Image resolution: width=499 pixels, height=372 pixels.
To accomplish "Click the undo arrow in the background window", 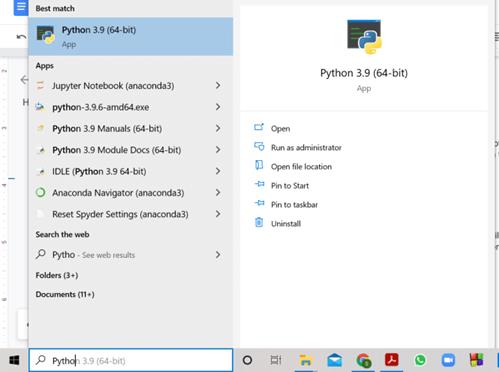I will pyautogui.click(x=21, y=37).
